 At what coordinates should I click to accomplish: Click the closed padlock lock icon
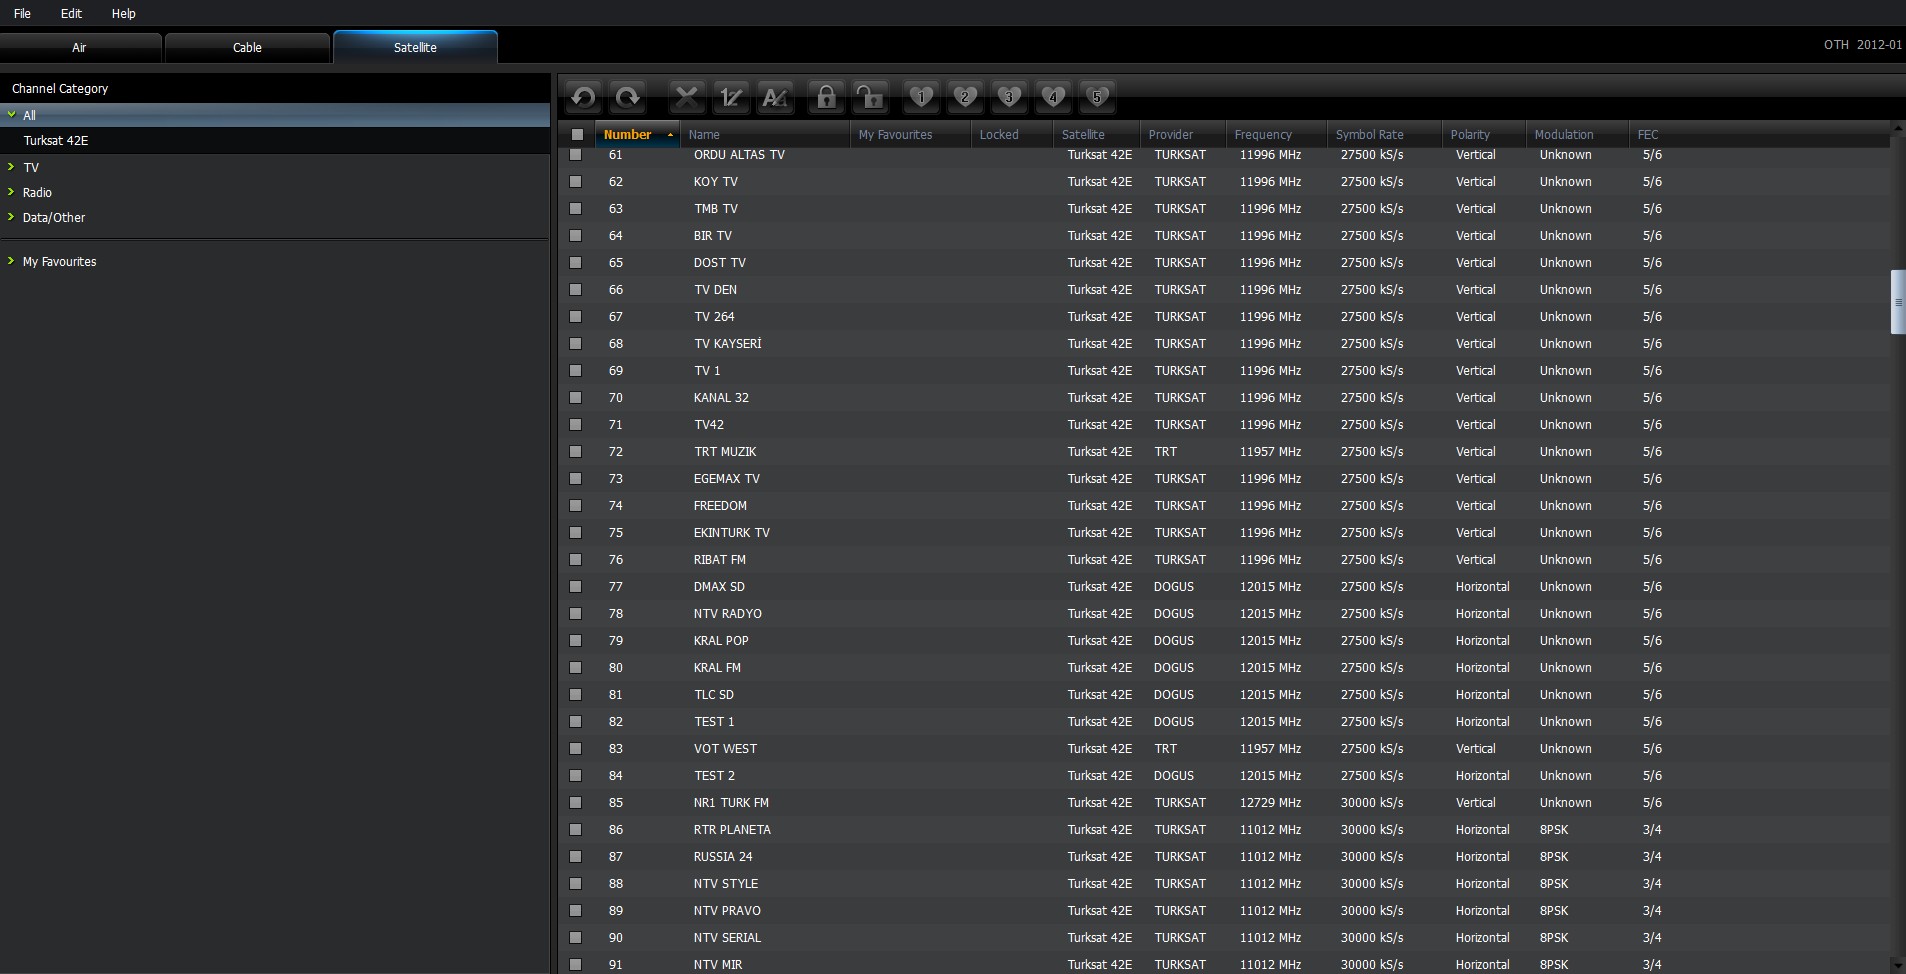(826, 97)
